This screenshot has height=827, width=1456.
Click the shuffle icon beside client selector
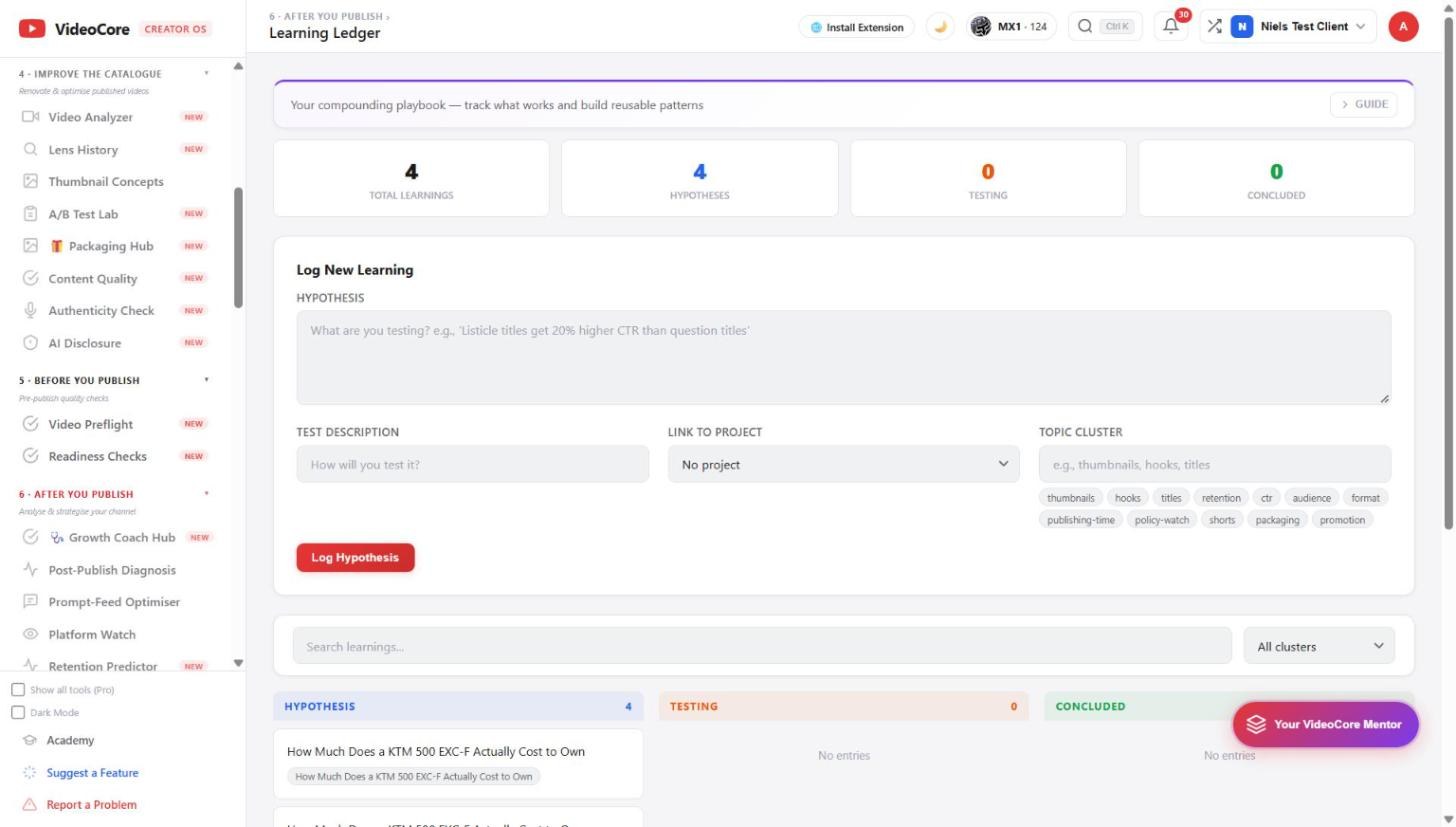click(1214, 27)
